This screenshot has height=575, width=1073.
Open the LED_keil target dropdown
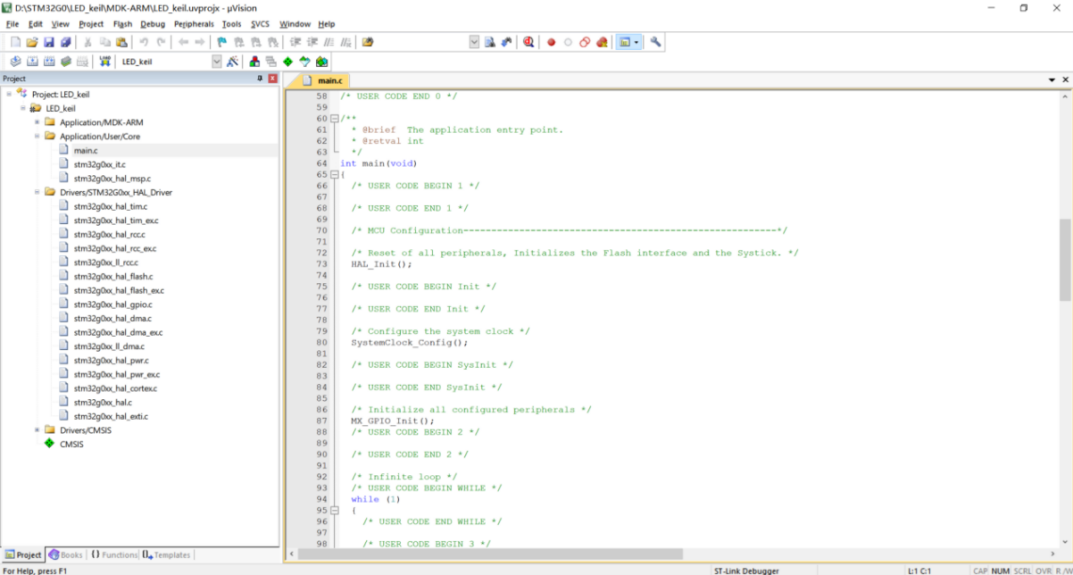(217, 62)
